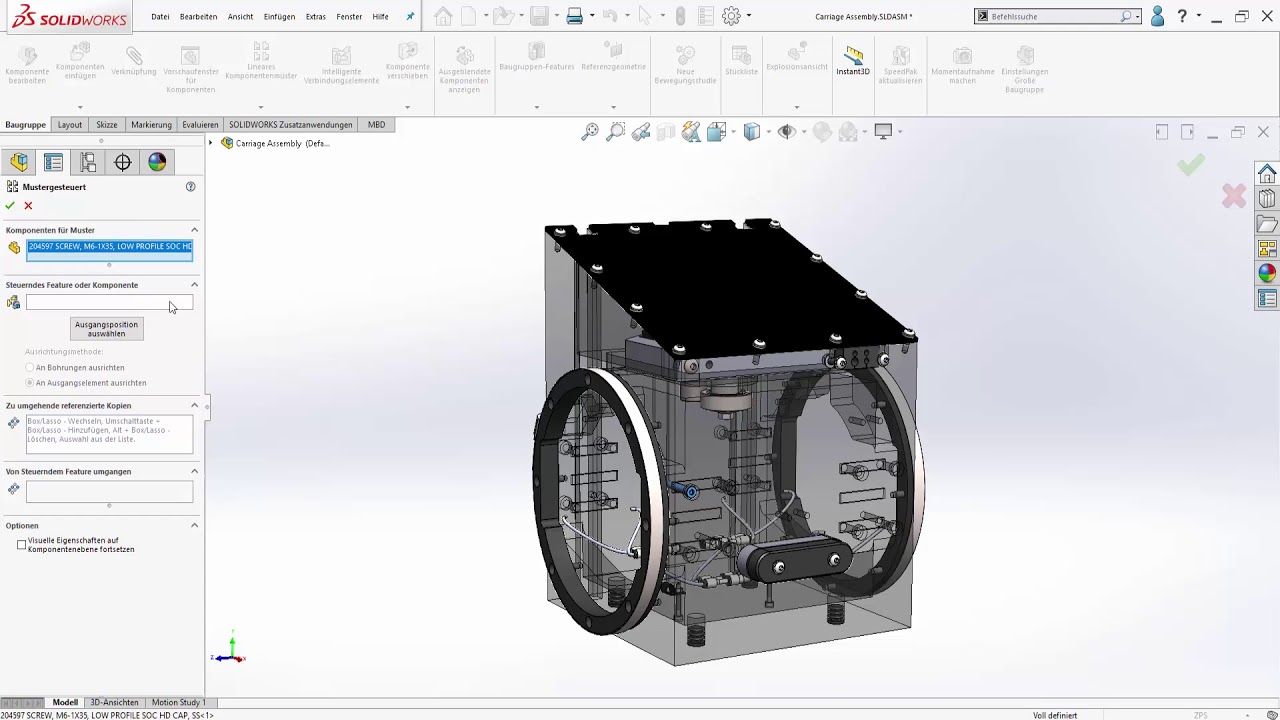The height and width of the screenshot is (720, 1280).
Task: Open the Bearbeiten menu
Action: [x=198, y=17]
